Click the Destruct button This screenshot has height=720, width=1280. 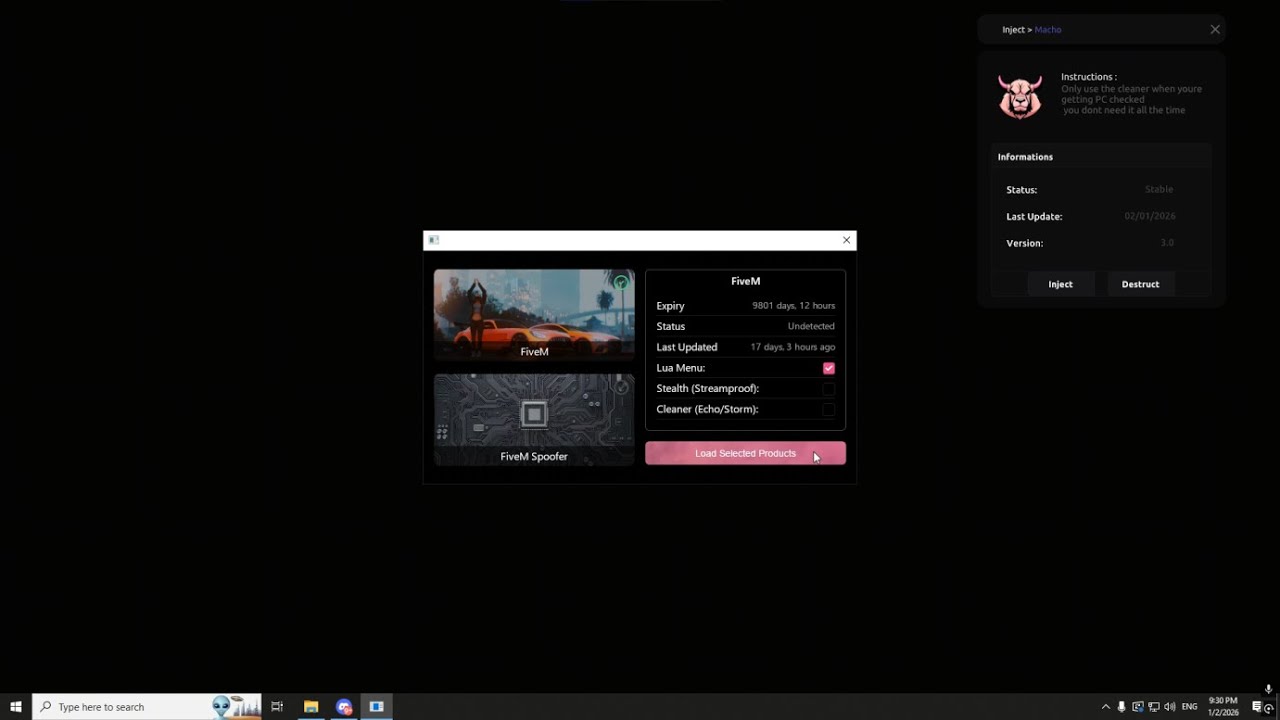[x=1140, y=284]
